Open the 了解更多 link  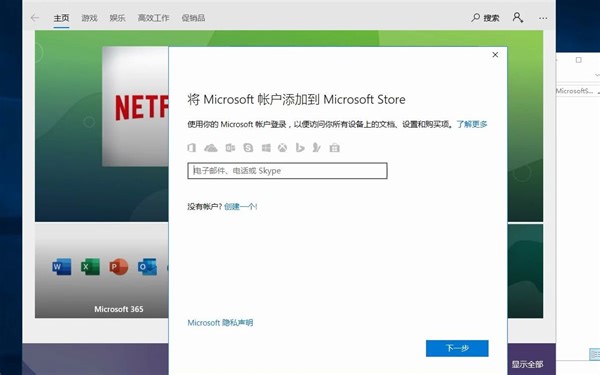pos(472,124)
